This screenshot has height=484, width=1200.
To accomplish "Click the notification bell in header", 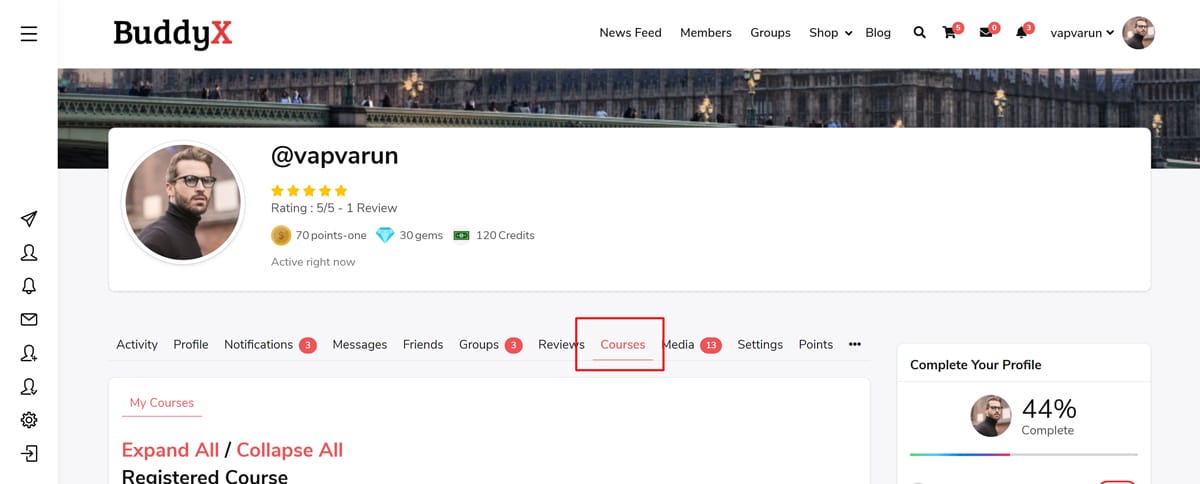I will (1021, 33).
